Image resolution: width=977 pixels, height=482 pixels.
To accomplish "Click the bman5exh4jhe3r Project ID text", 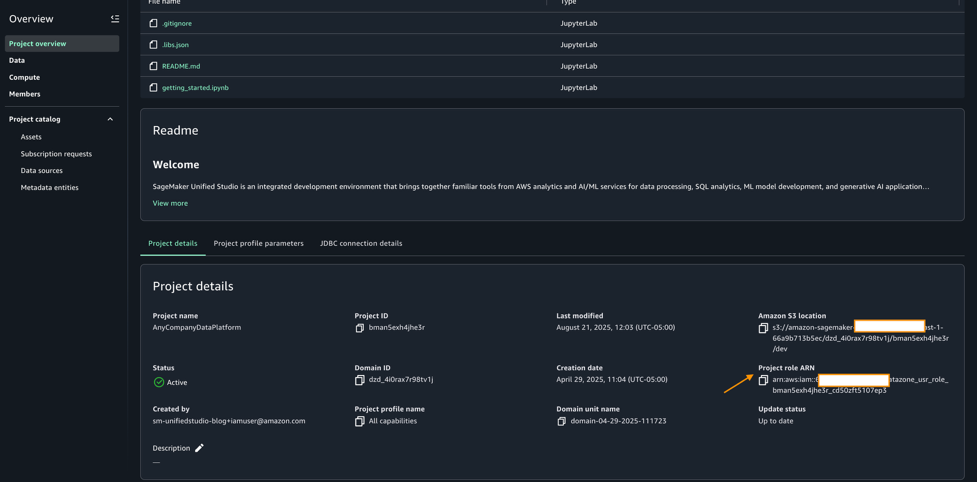I will click(x=397, y=328).
